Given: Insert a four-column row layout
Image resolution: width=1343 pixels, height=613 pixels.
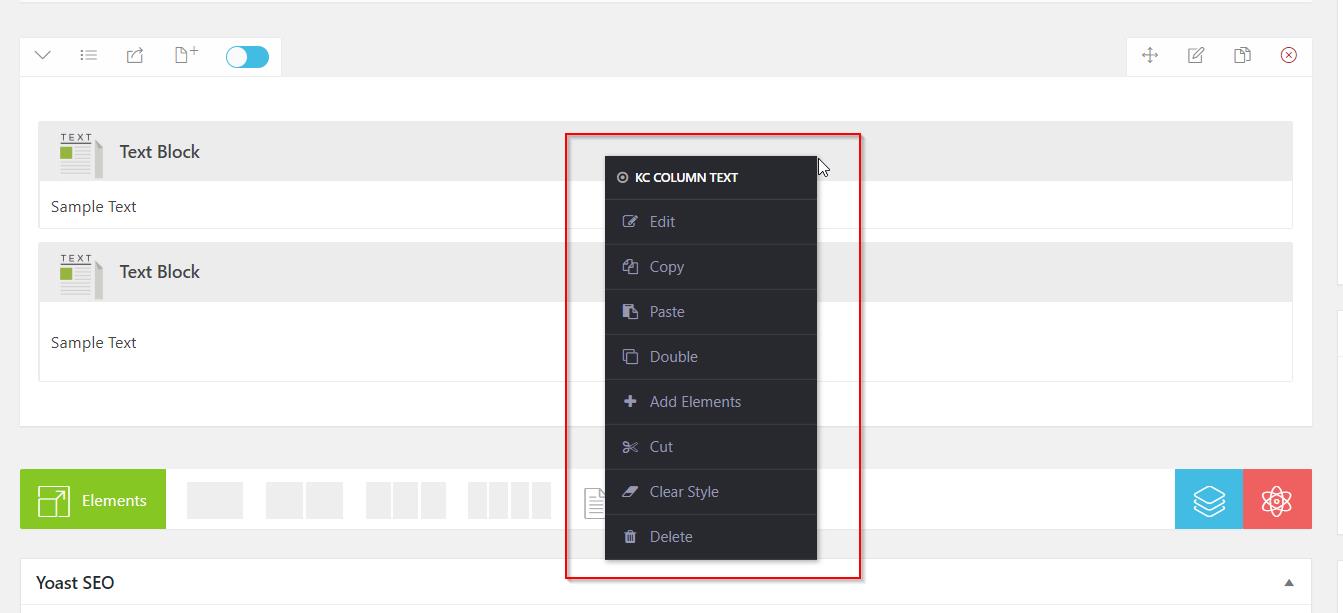Looking at the screenshot, I should tap(509, 500).
